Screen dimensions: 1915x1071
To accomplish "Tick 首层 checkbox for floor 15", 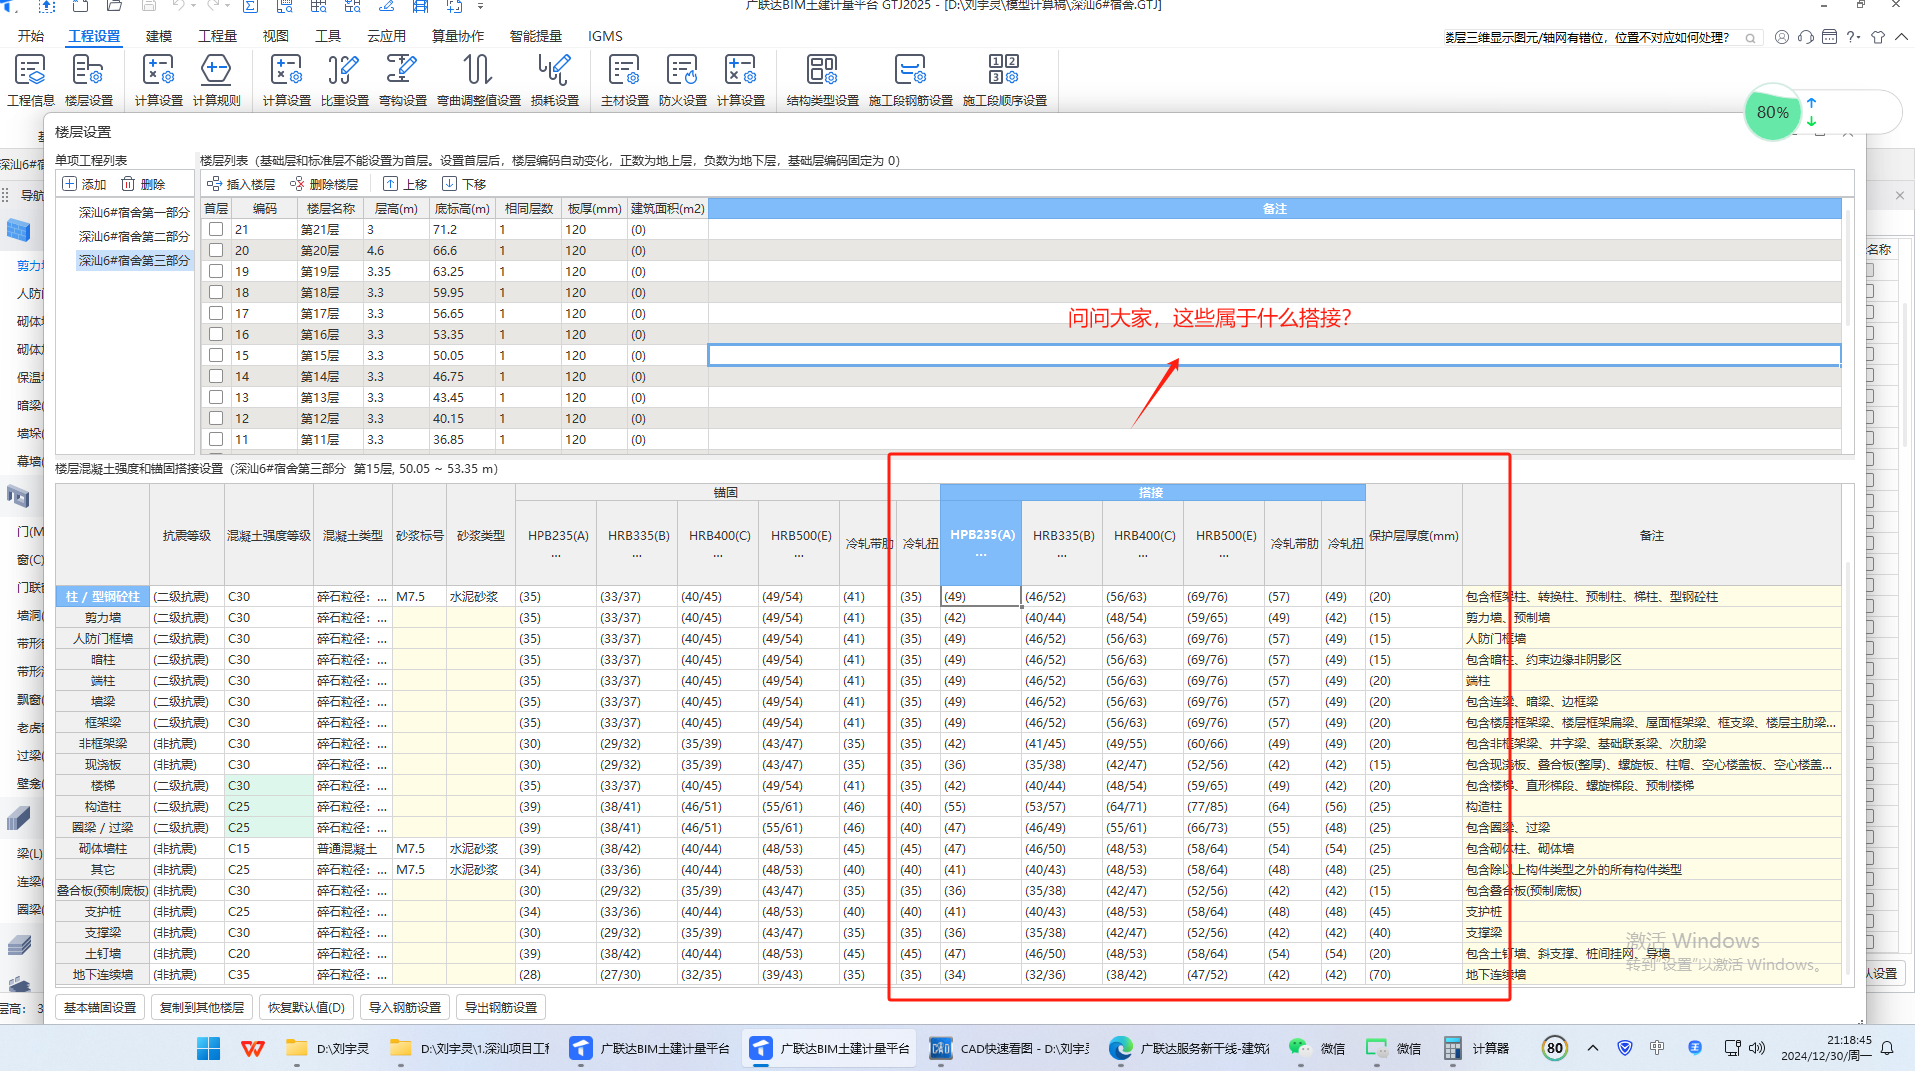I will pyautogui.click(x=216, y=355).
